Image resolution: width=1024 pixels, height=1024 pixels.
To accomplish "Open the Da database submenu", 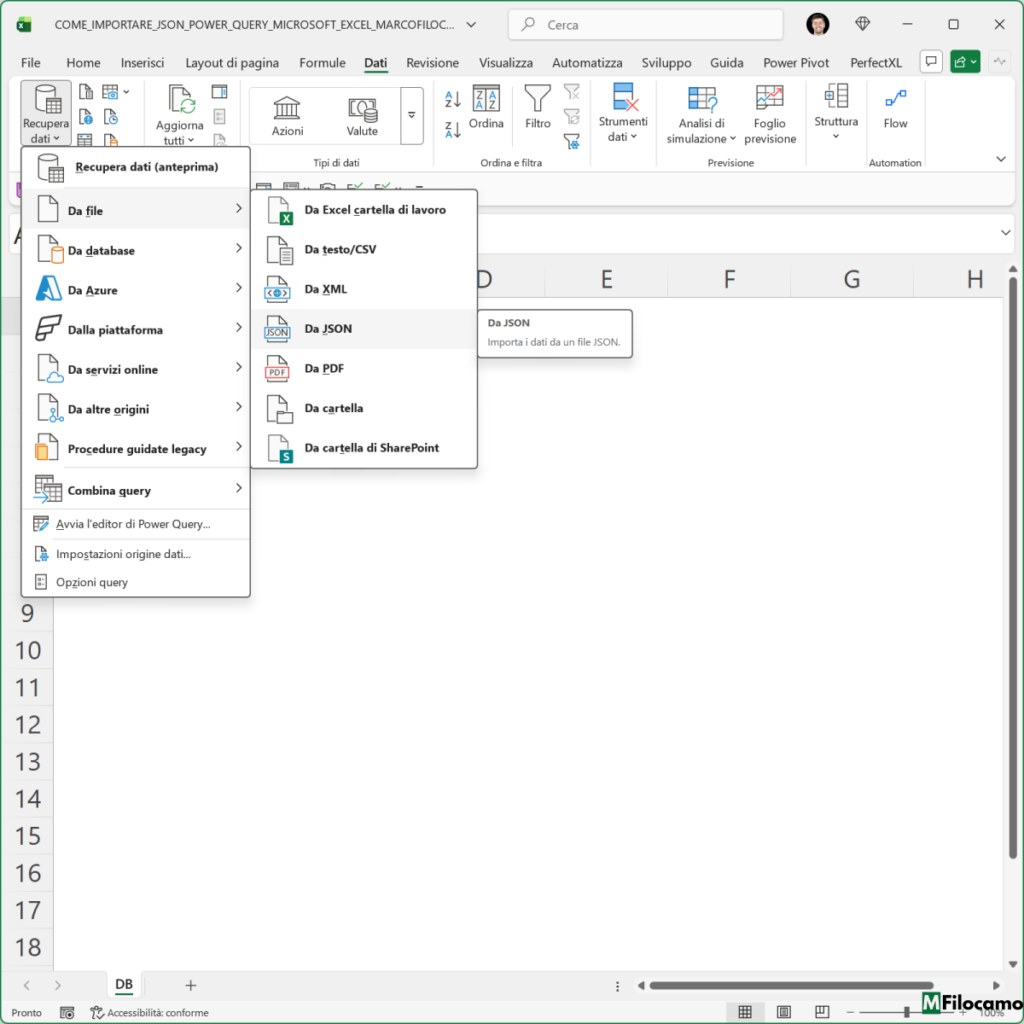I will (x=136, y=249).
